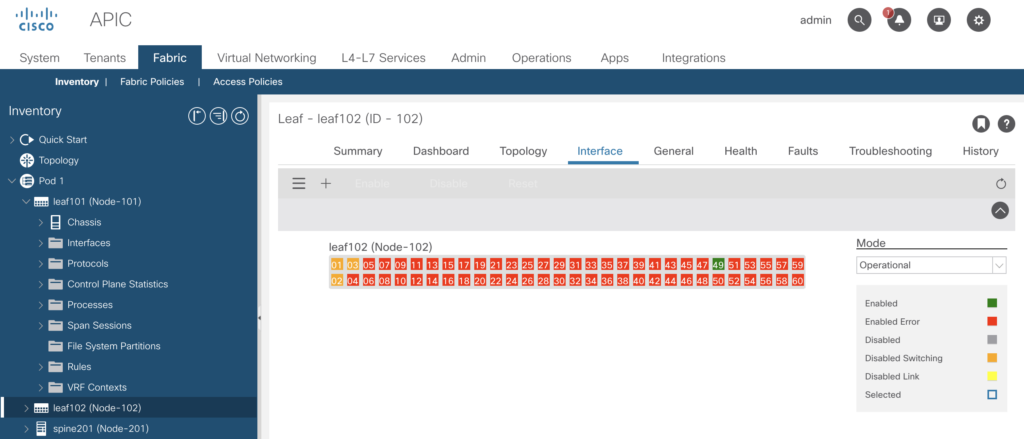Click the Interfaces folder icon
1024x439 pixels.
coord(56,243)
